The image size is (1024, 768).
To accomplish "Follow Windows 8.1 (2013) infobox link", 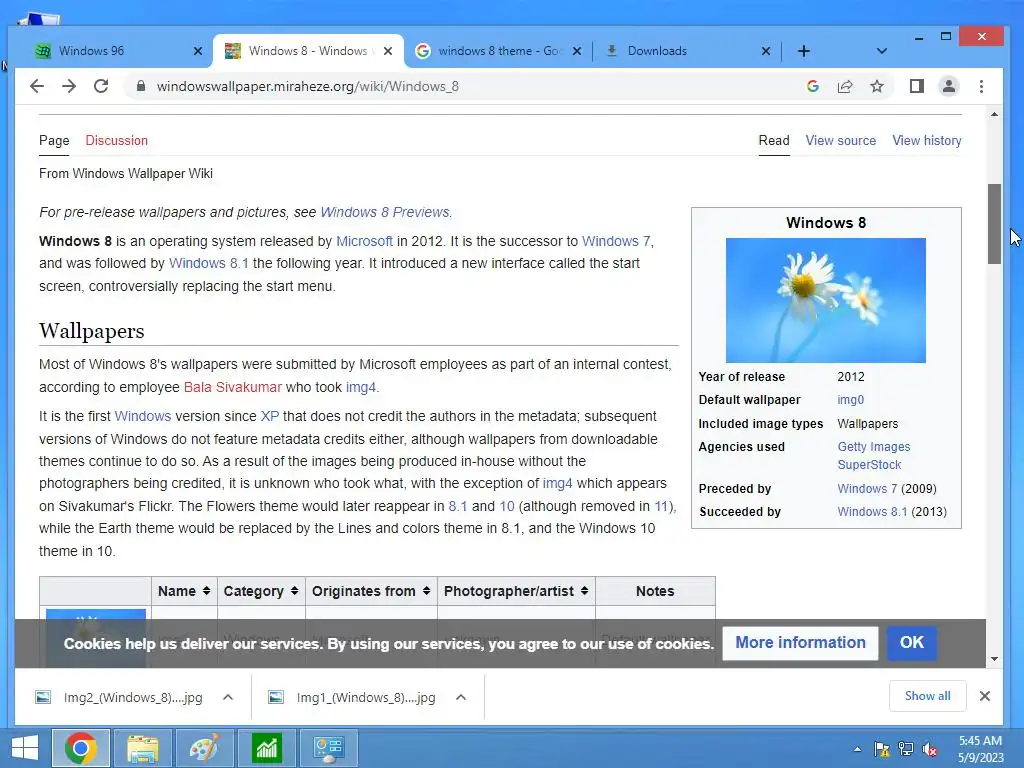I will [x=872, y=512].
